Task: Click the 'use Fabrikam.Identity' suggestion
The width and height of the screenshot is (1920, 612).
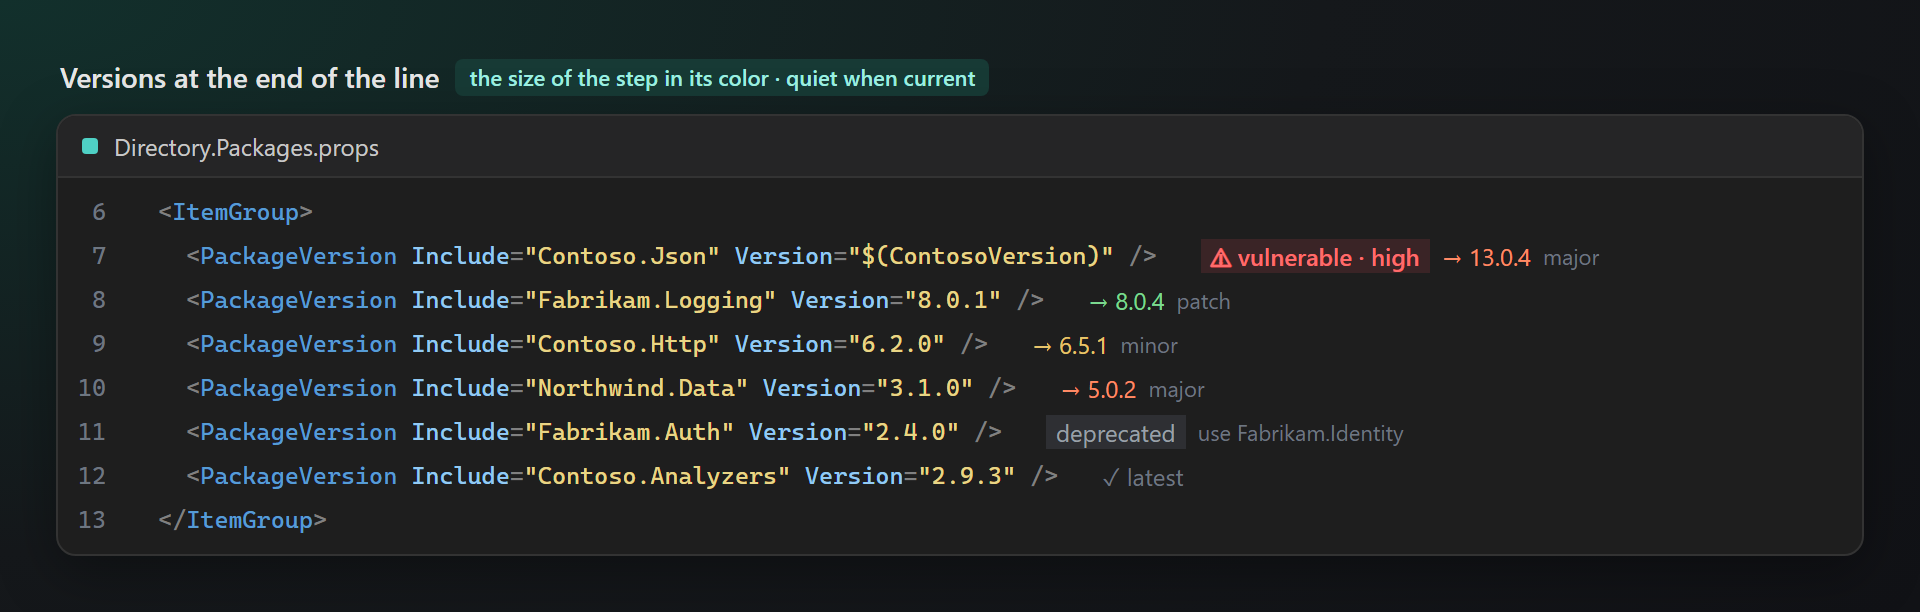Action: point(1300,434)
